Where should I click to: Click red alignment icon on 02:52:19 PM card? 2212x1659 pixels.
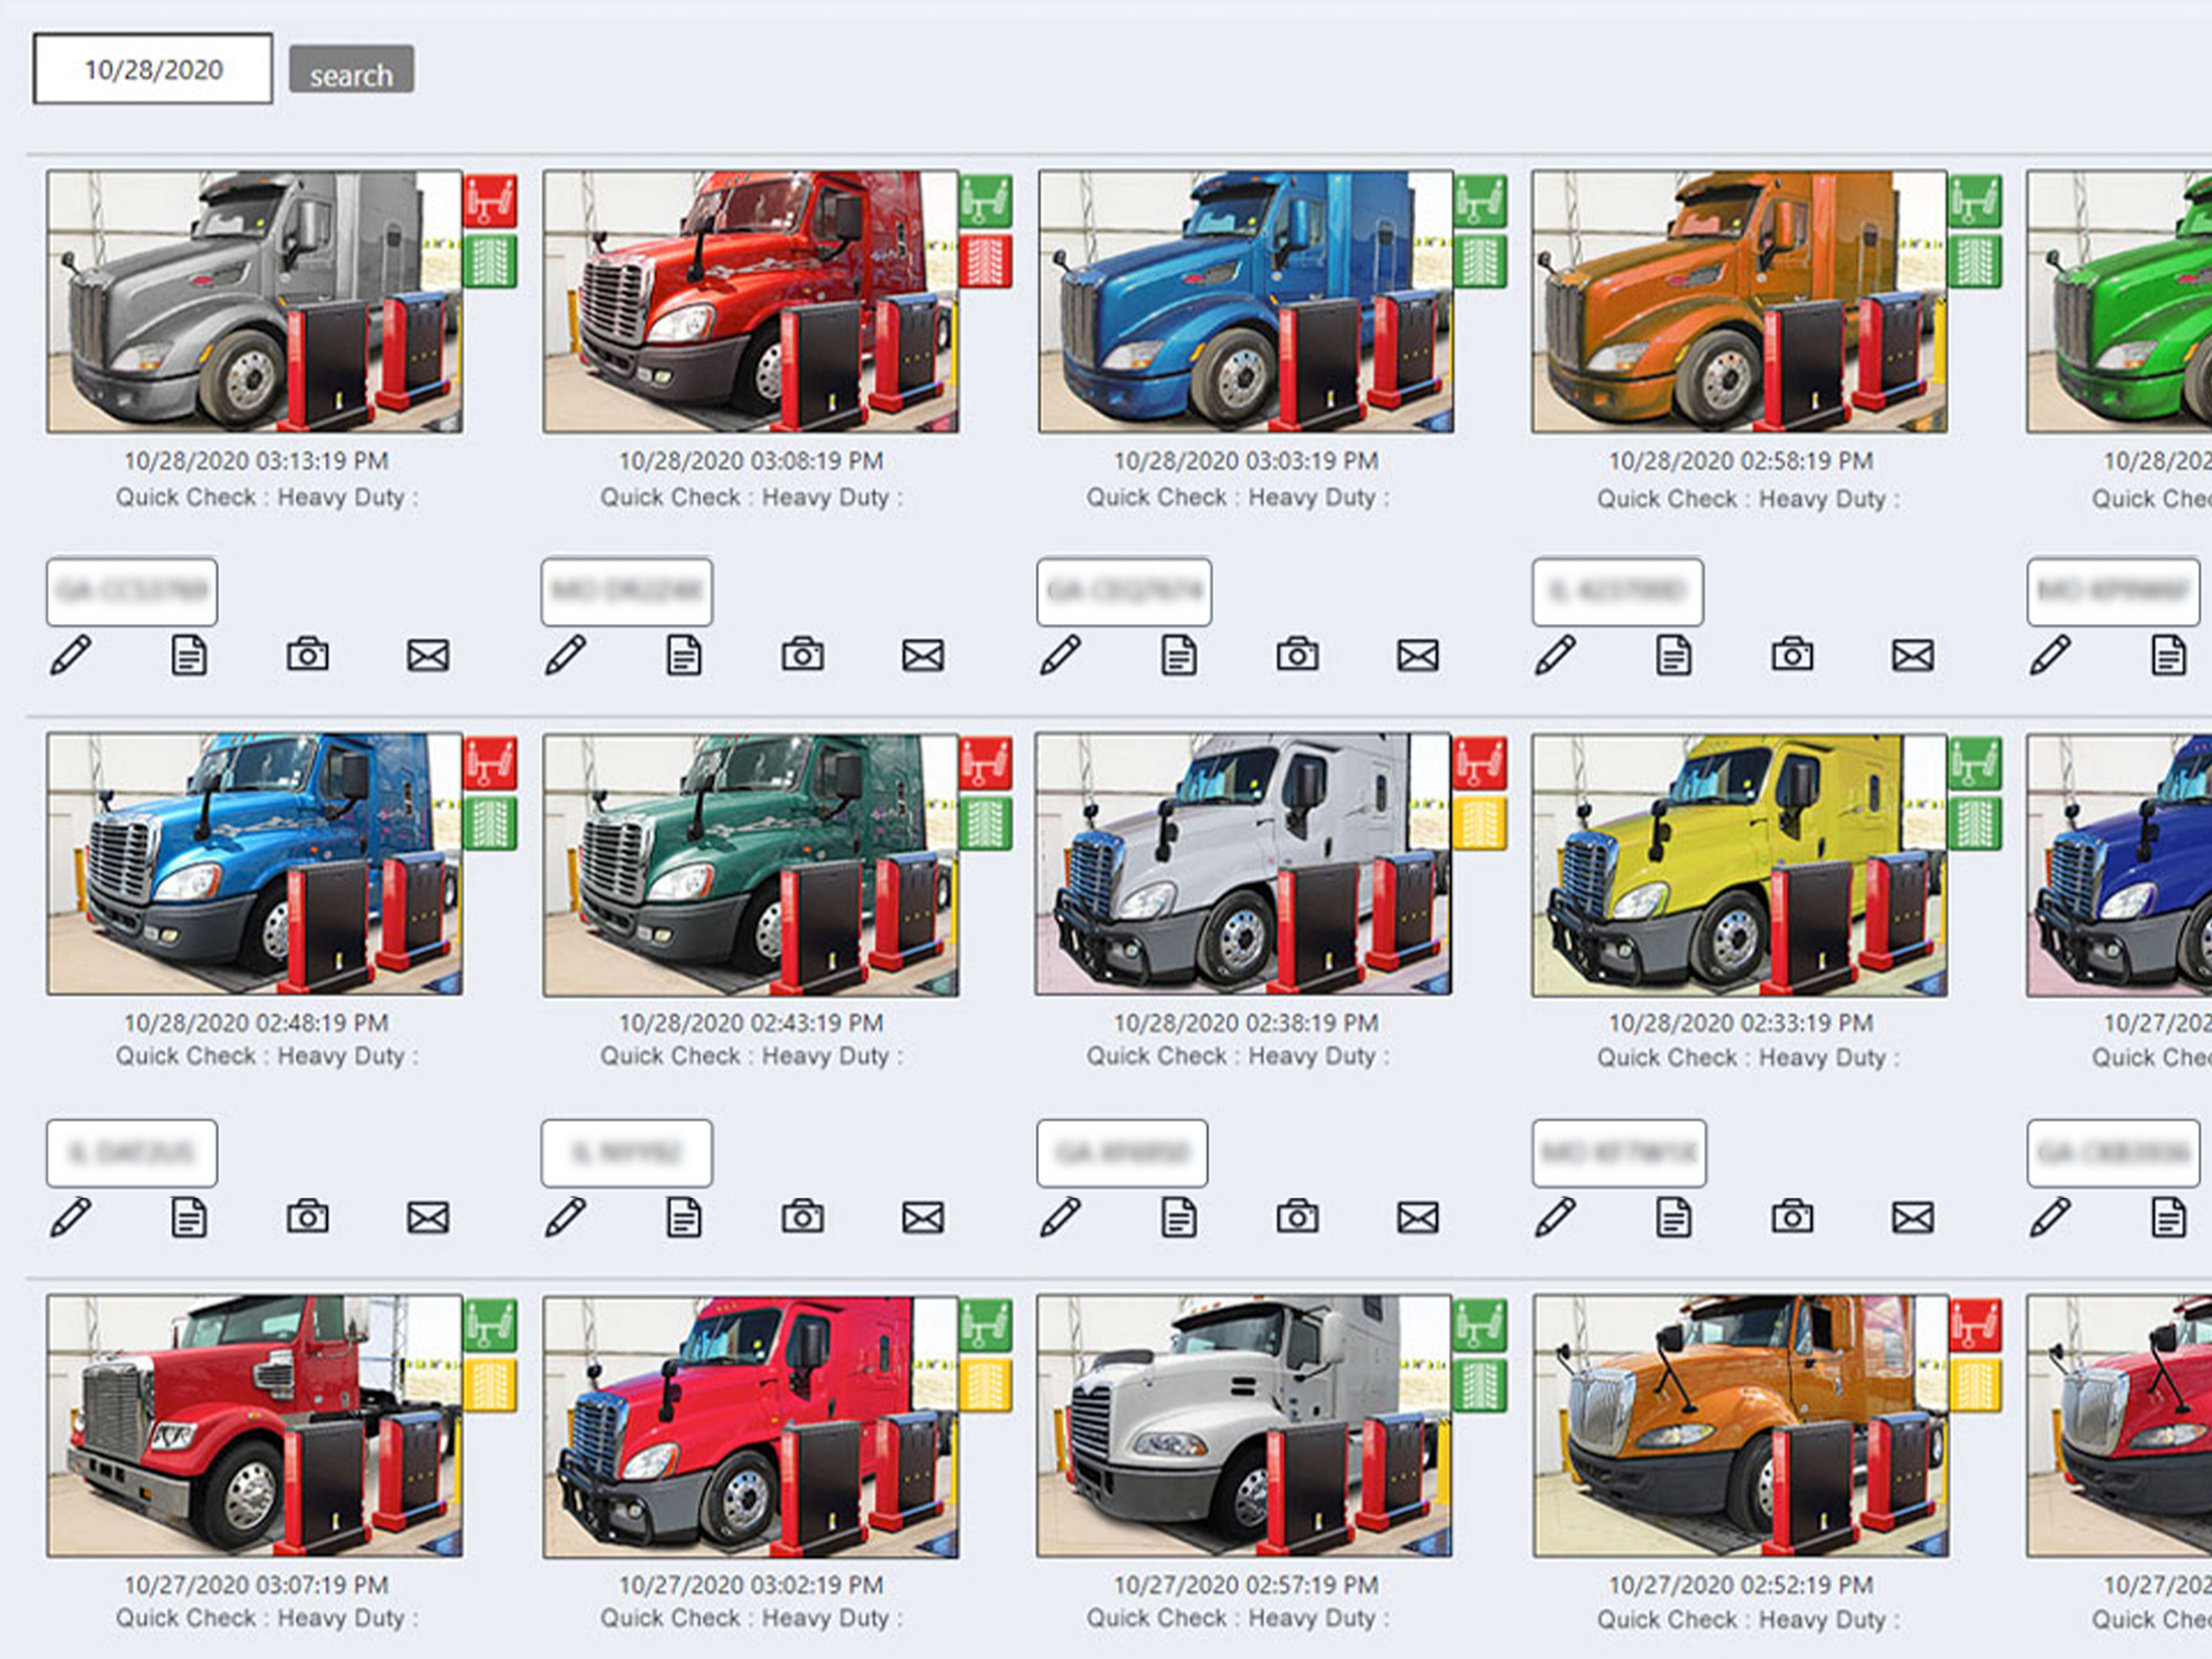[x=1976, y=1325]
